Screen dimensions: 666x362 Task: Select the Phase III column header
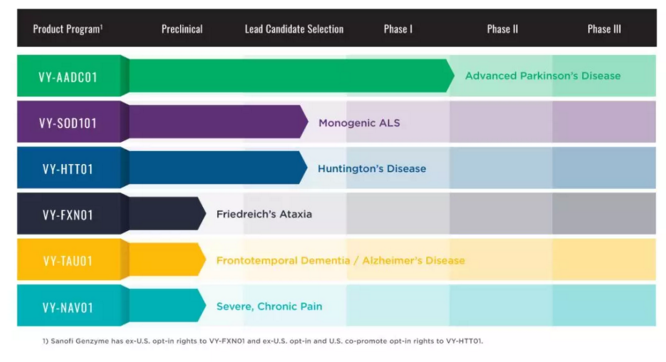(604, 29)
